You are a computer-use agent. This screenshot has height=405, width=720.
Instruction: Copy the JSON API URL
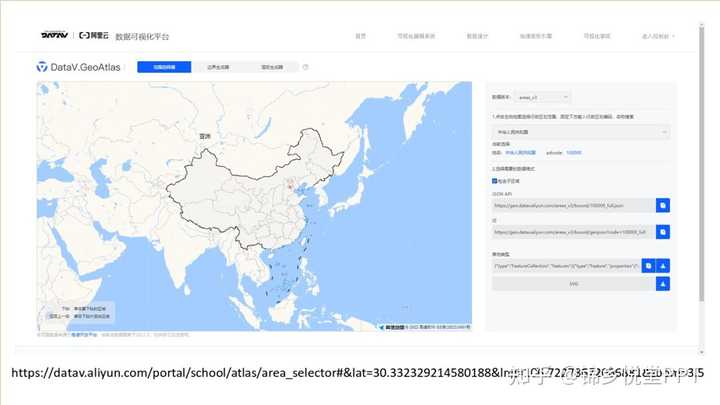point(663,206)
